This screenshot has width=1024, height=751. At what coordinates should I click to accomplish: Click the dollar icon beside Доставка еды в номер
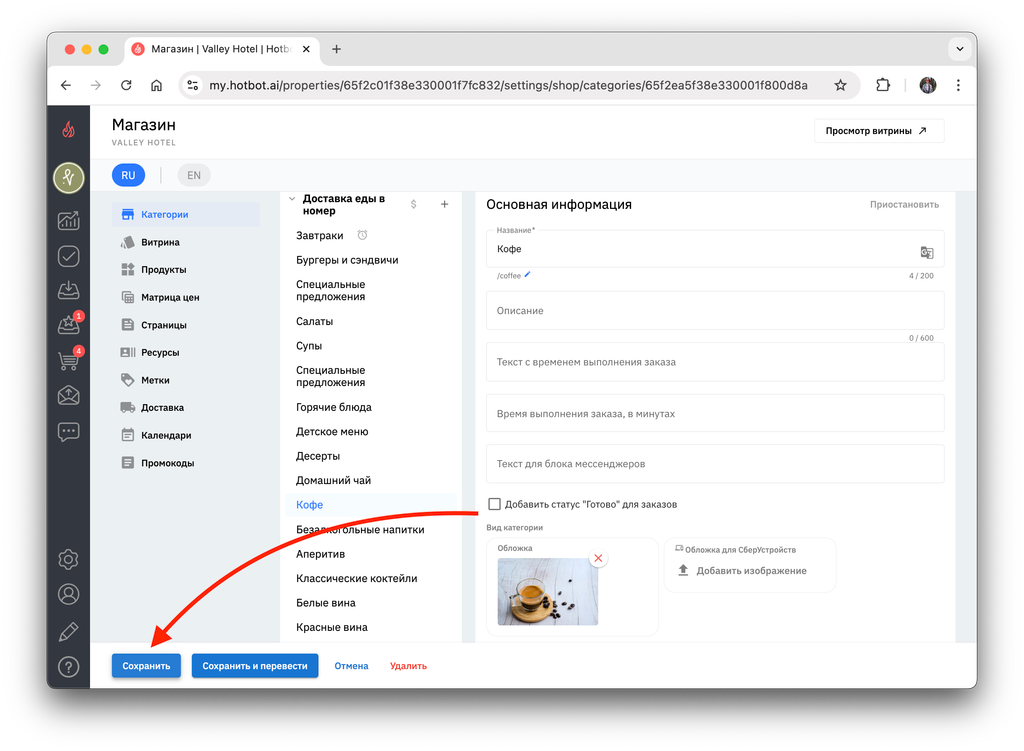click(x=413, y=204)
